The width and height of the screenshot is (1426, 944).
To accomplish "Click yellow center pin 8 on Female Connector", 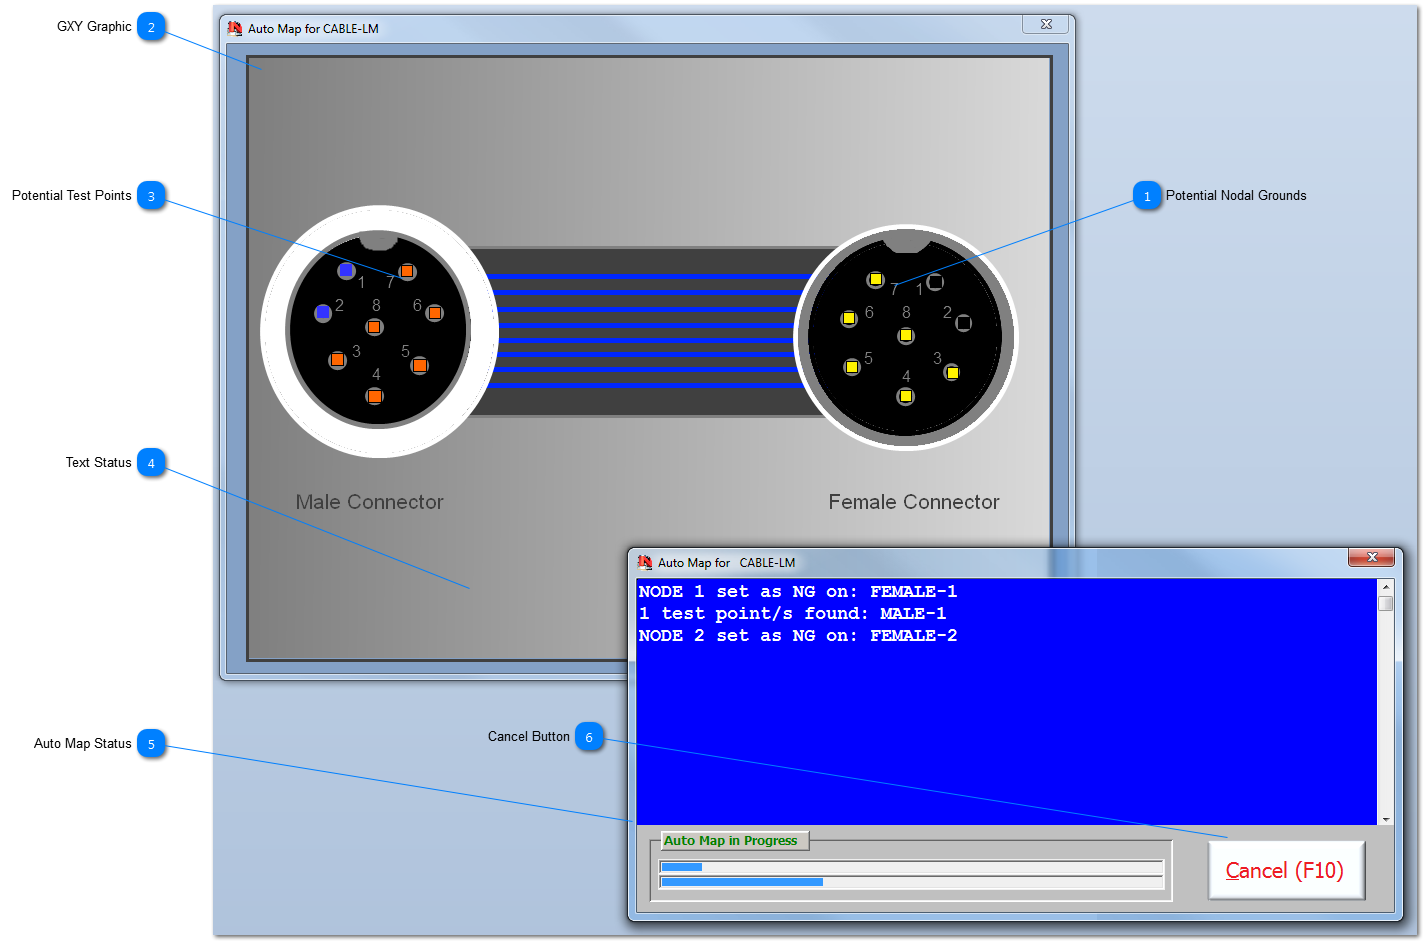I will pos(906,335).
